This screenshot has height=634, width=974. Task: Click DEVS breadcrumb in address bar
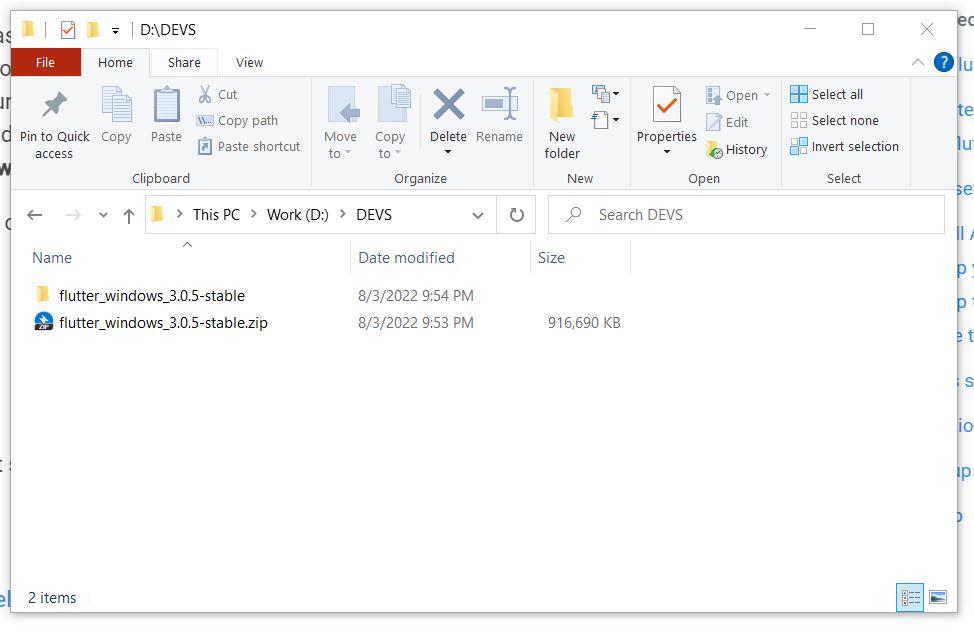[374, 215]
